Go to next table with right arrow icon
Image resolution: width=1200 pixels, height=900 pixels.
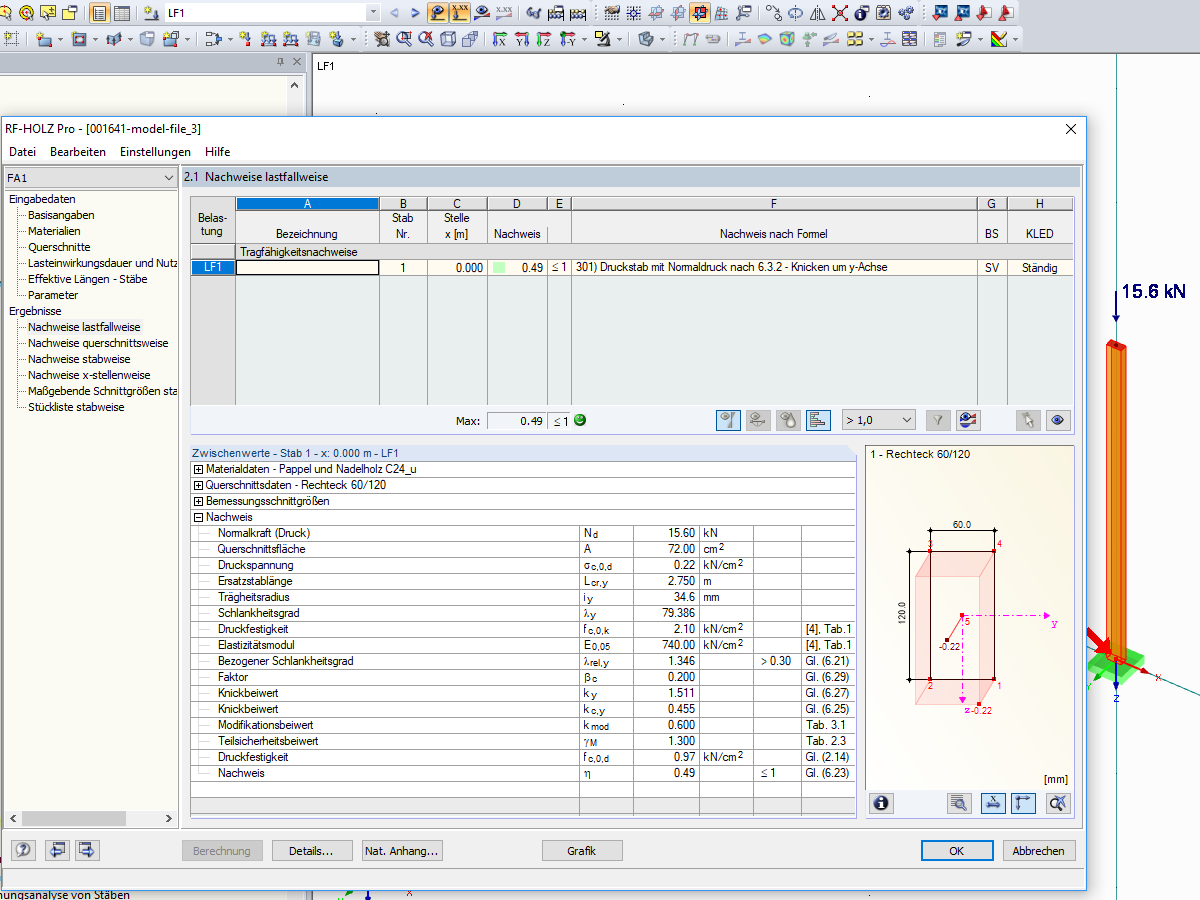[88, 850]
